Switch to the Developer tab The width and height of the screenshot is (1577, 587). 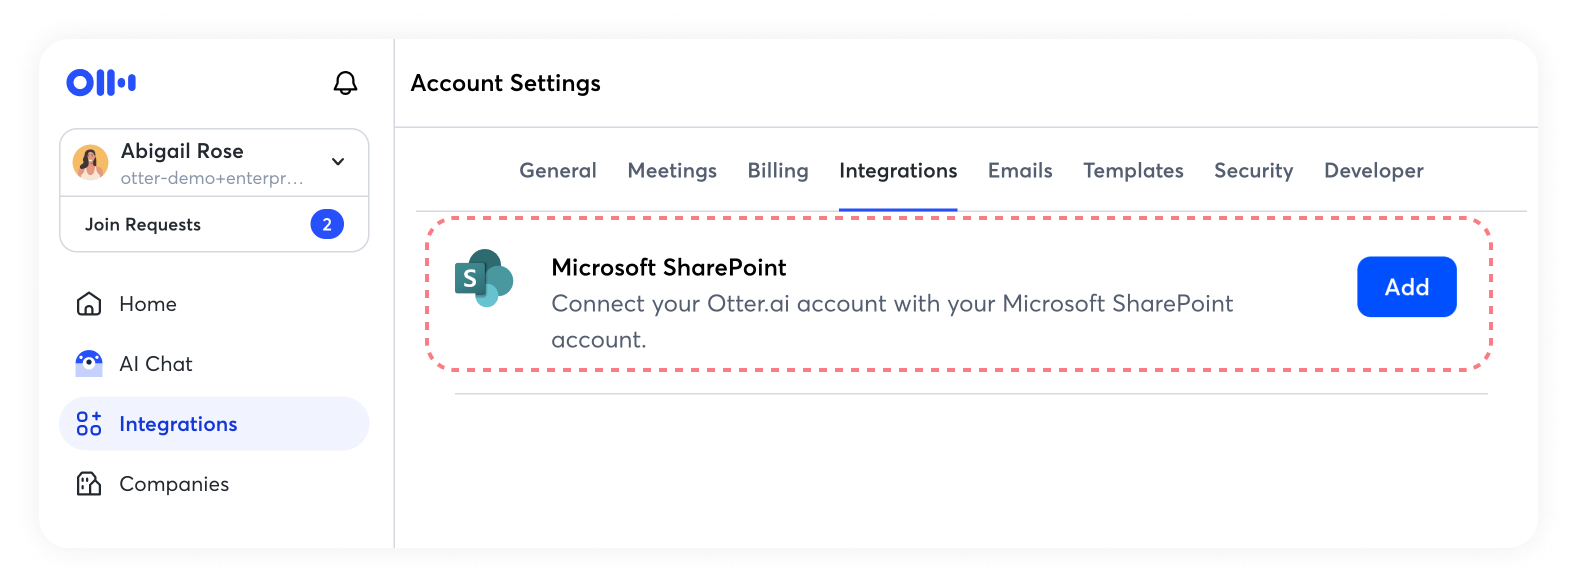(x=1373, y=171)
